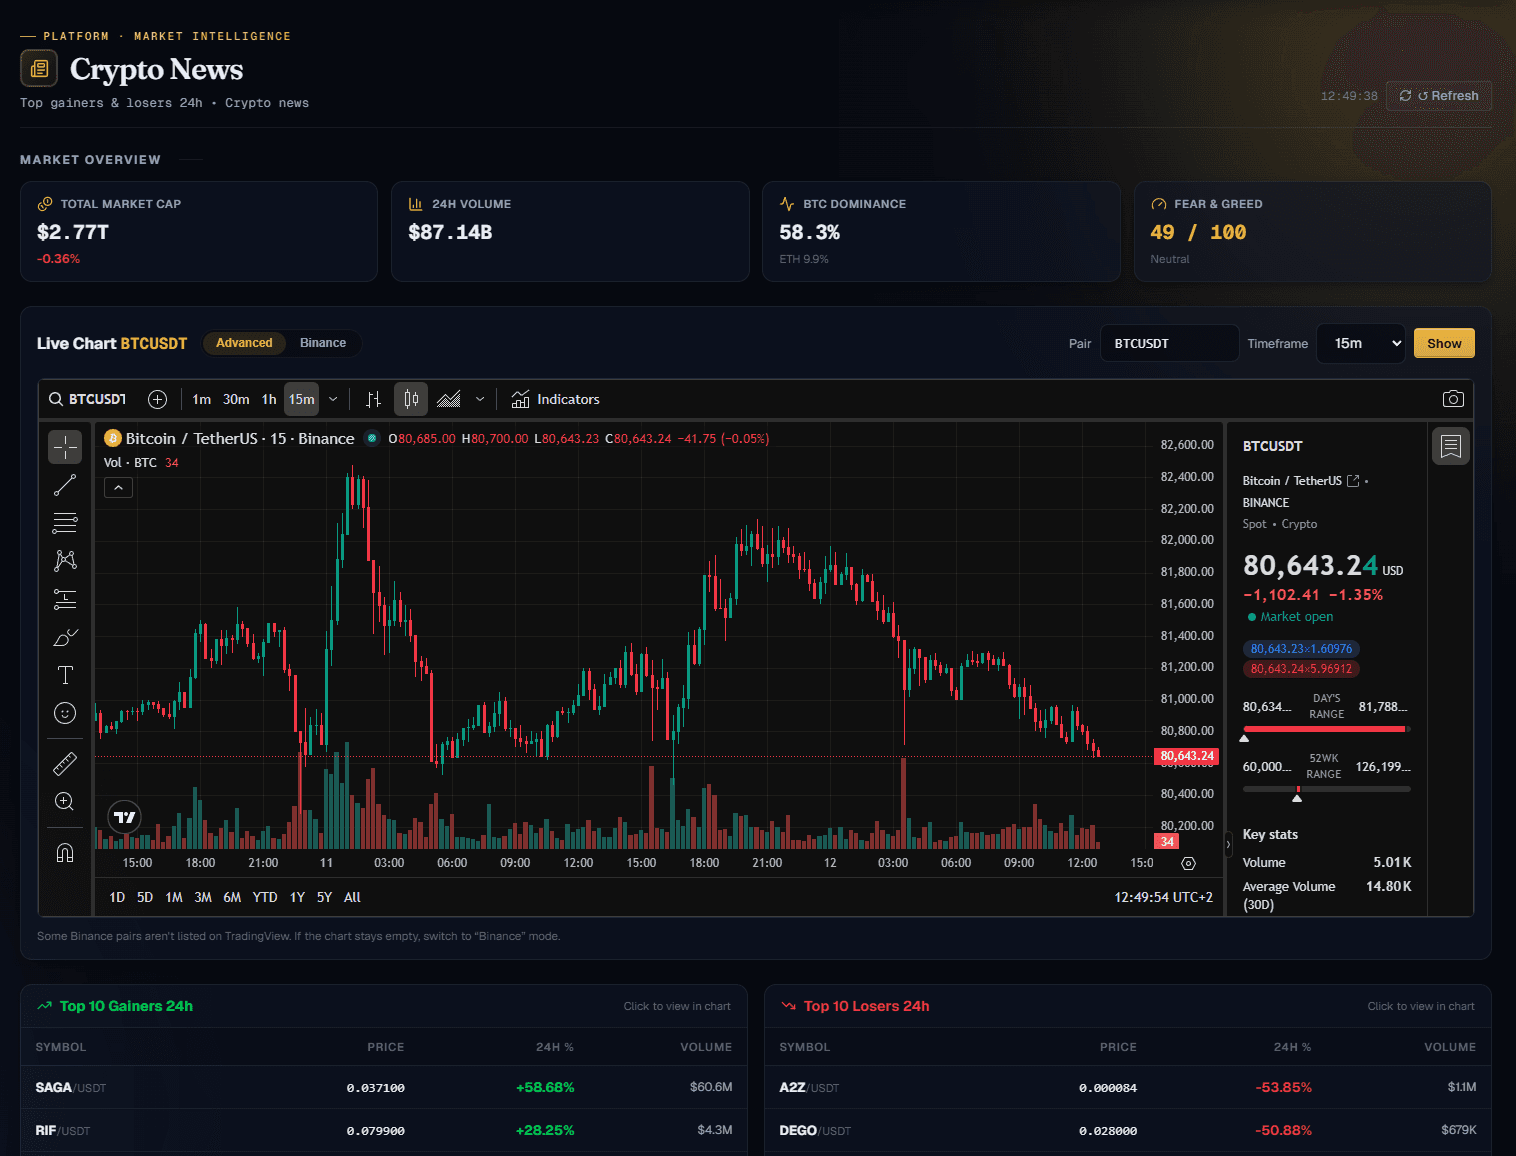Viewport: 1516px width, 1156px height.
Task: Select the trend line drawing tool
Action: (x=65, y=485)
